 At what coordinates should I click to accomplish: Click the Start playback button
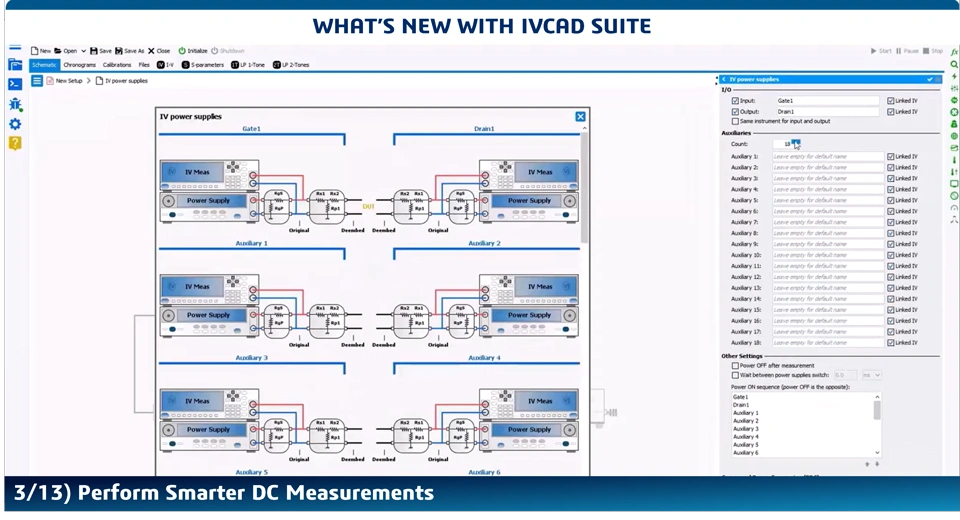pyautogui.click(x=881, y=51)
